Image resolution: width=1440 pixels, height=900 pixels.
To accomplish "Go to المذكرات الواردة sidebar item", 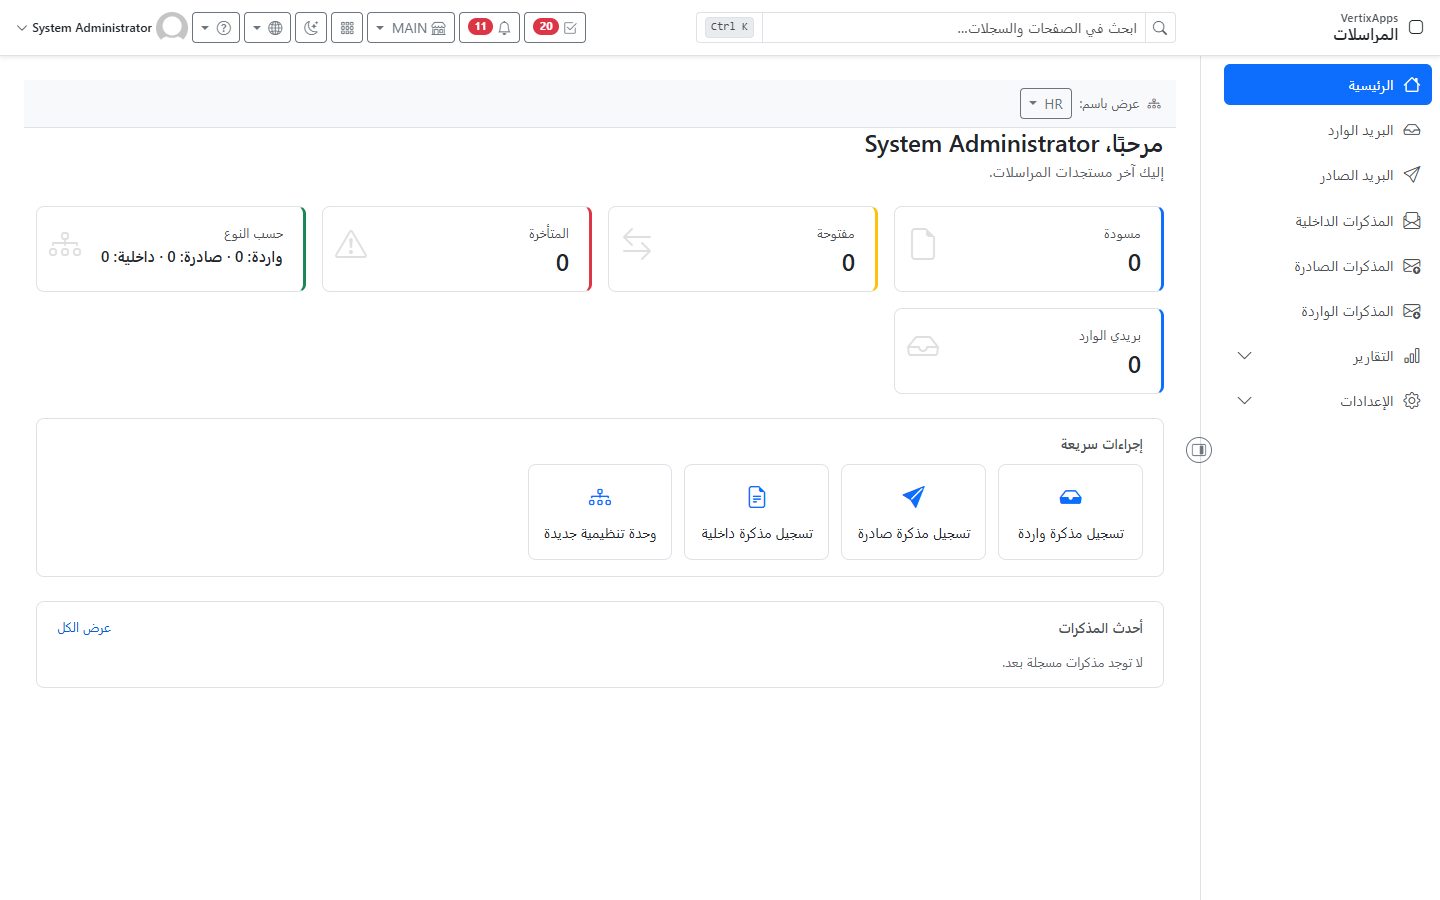I will coord(1327,311).
